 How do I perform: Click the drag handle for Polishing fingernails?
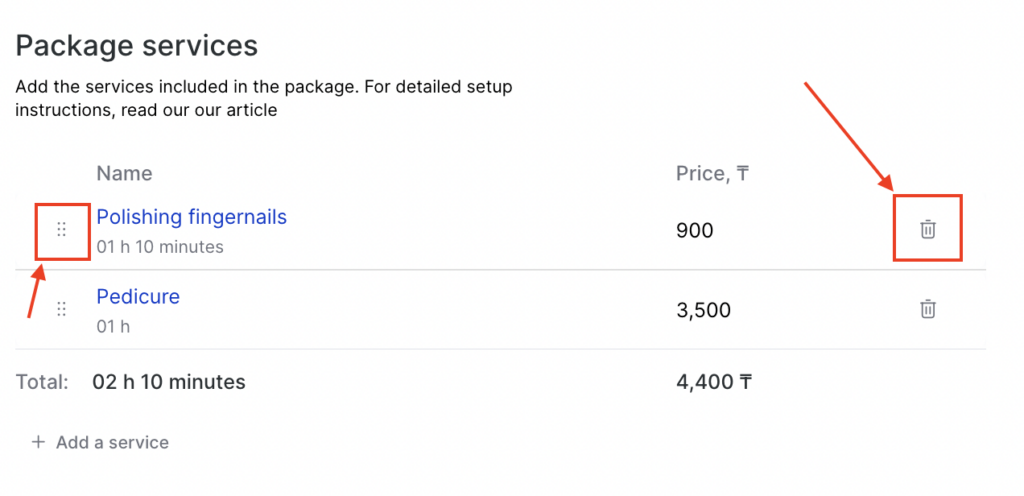(x=61, y=230)
